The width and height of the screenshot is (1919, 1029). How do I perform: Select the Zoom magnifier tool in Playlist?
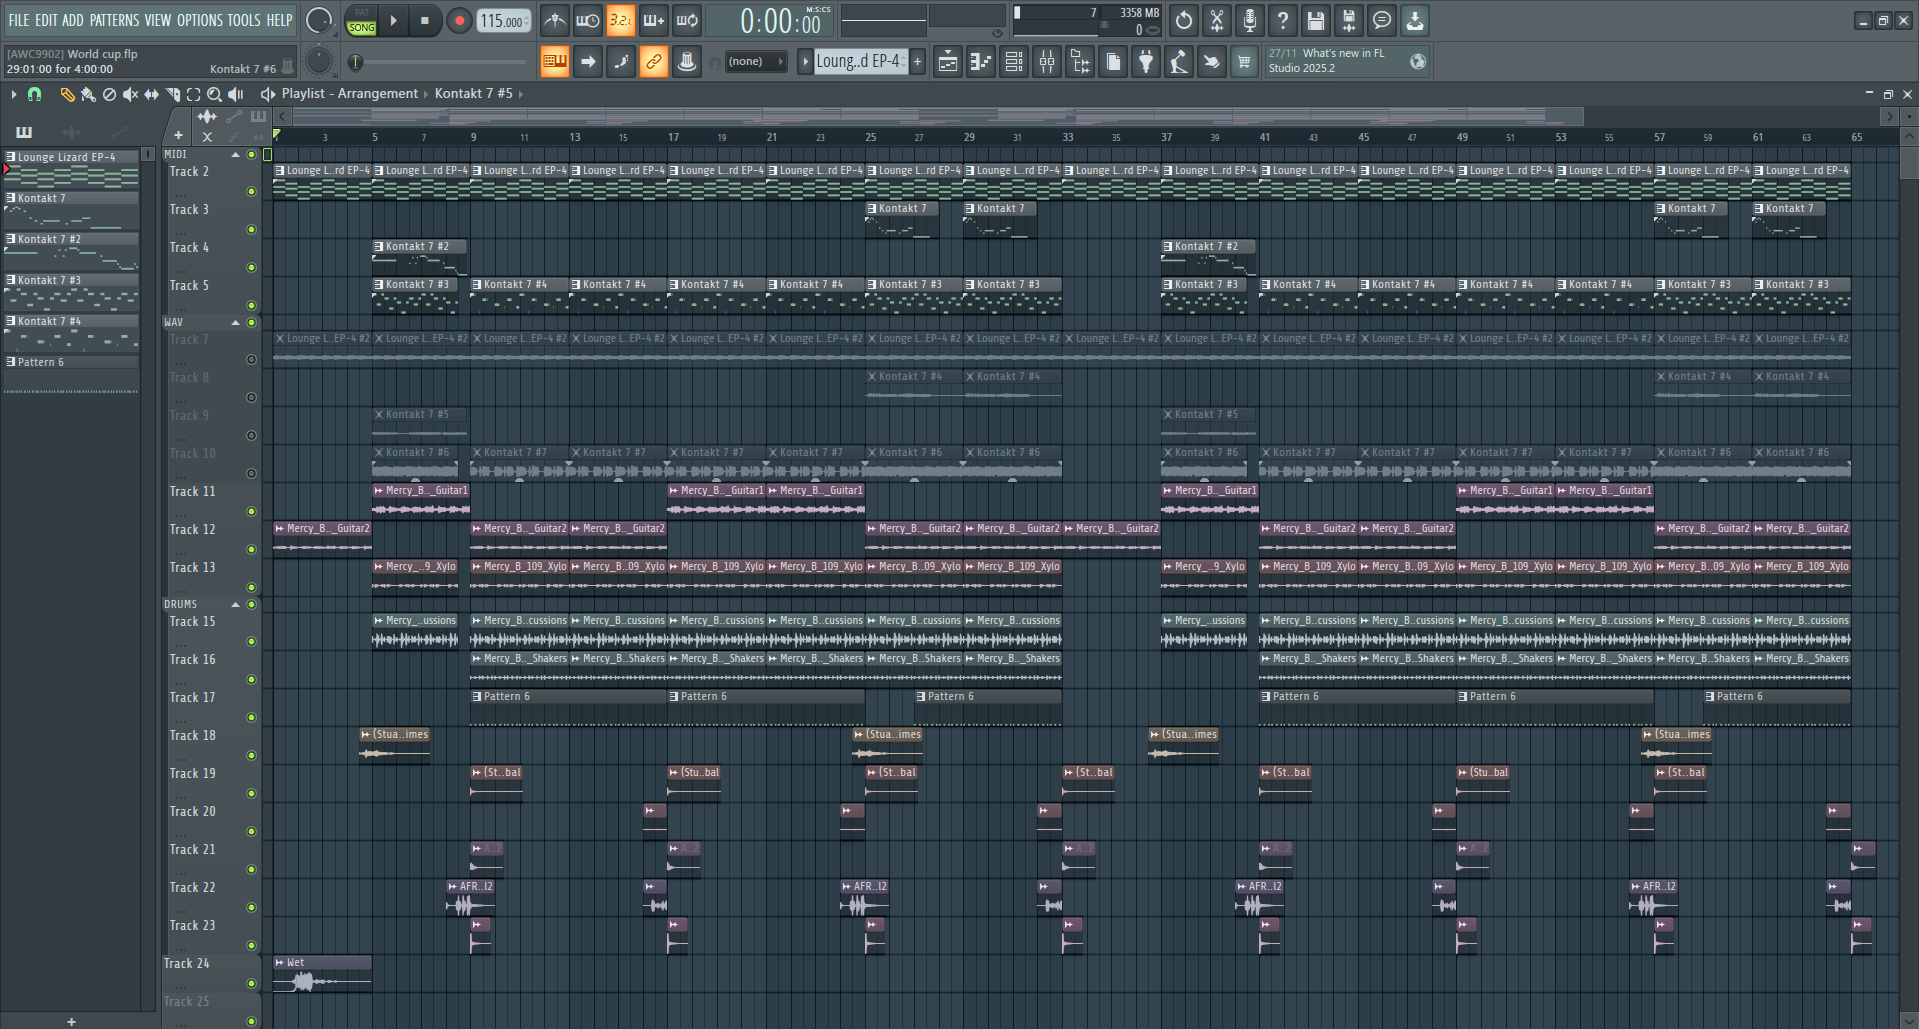tap(214, 94)
